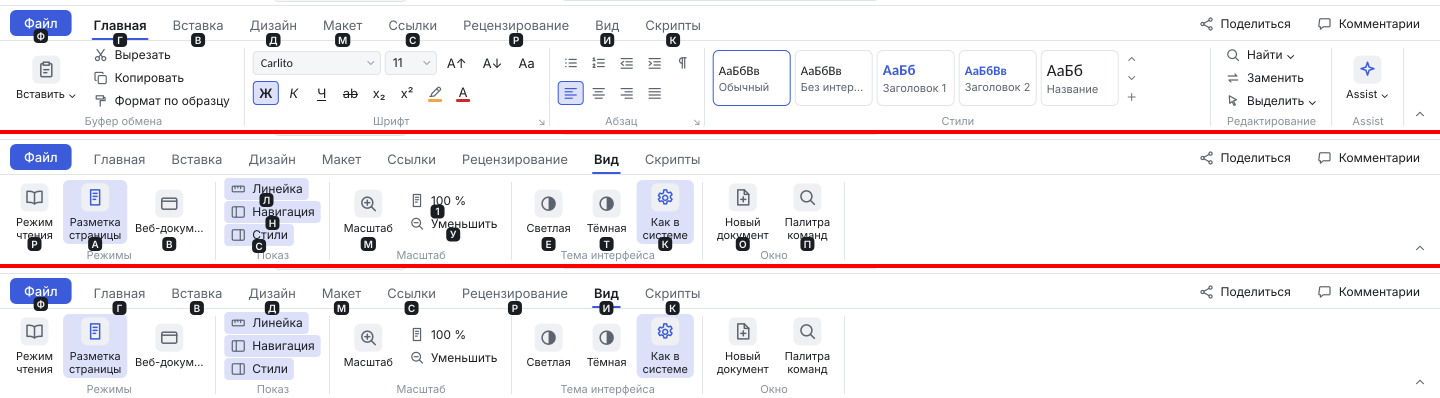Add a new style with the plus icon
Viewport: 1440px width, 398px height.
[1131, 97]
